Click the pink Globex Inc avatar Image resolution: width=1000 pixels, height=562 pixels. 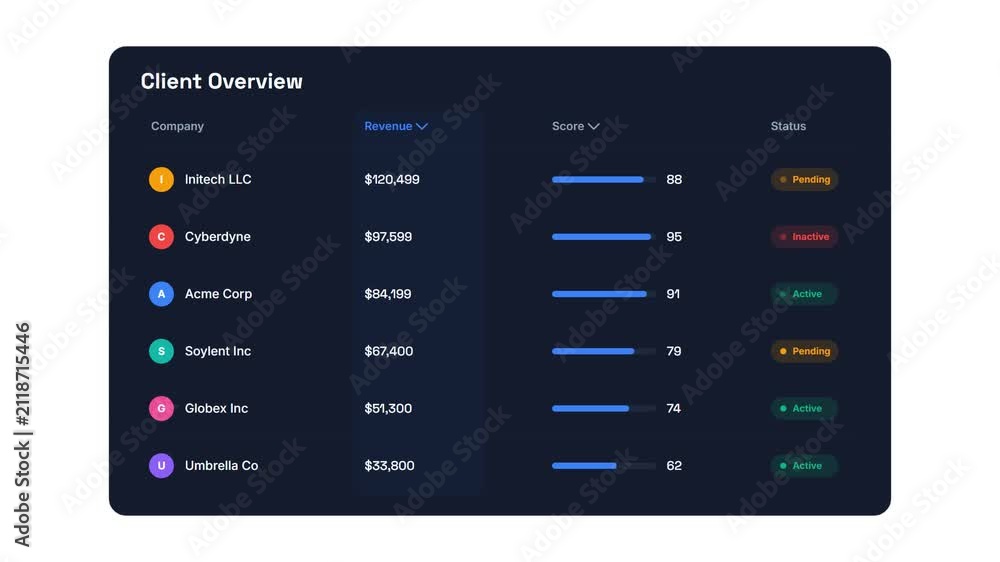pos(161,408)
